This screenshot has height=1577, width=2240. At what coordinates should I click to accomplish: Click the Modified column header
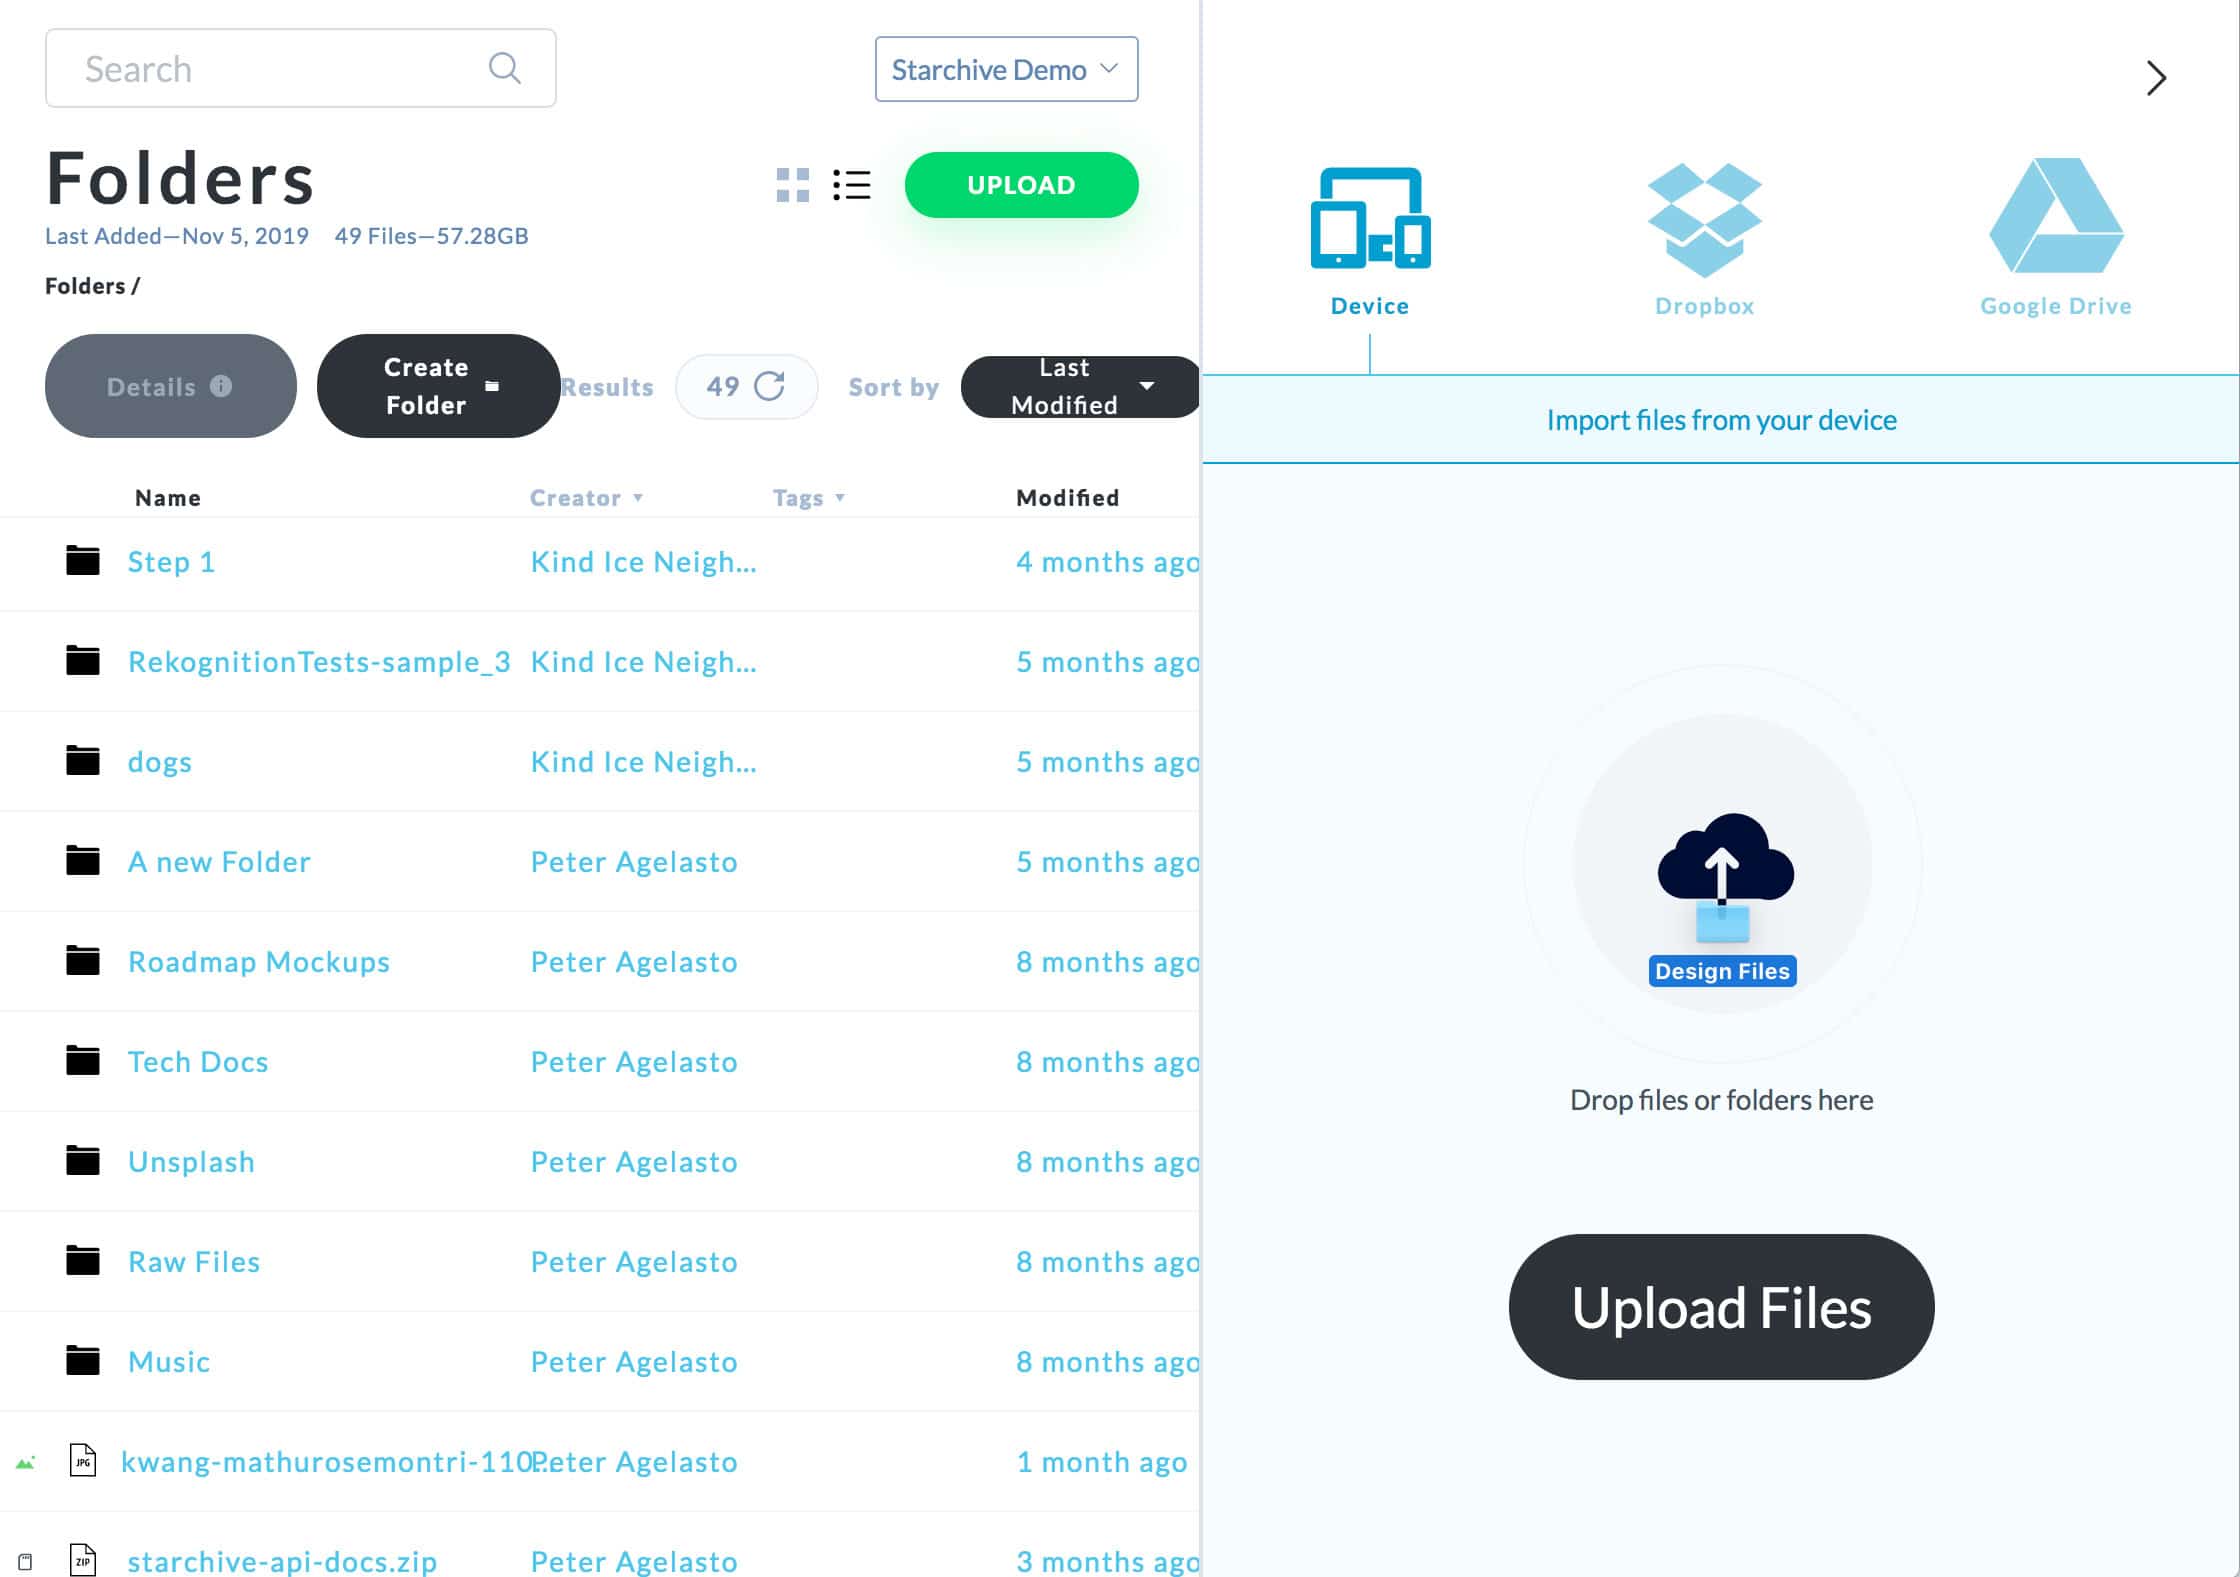click(x=1068, y=498)
